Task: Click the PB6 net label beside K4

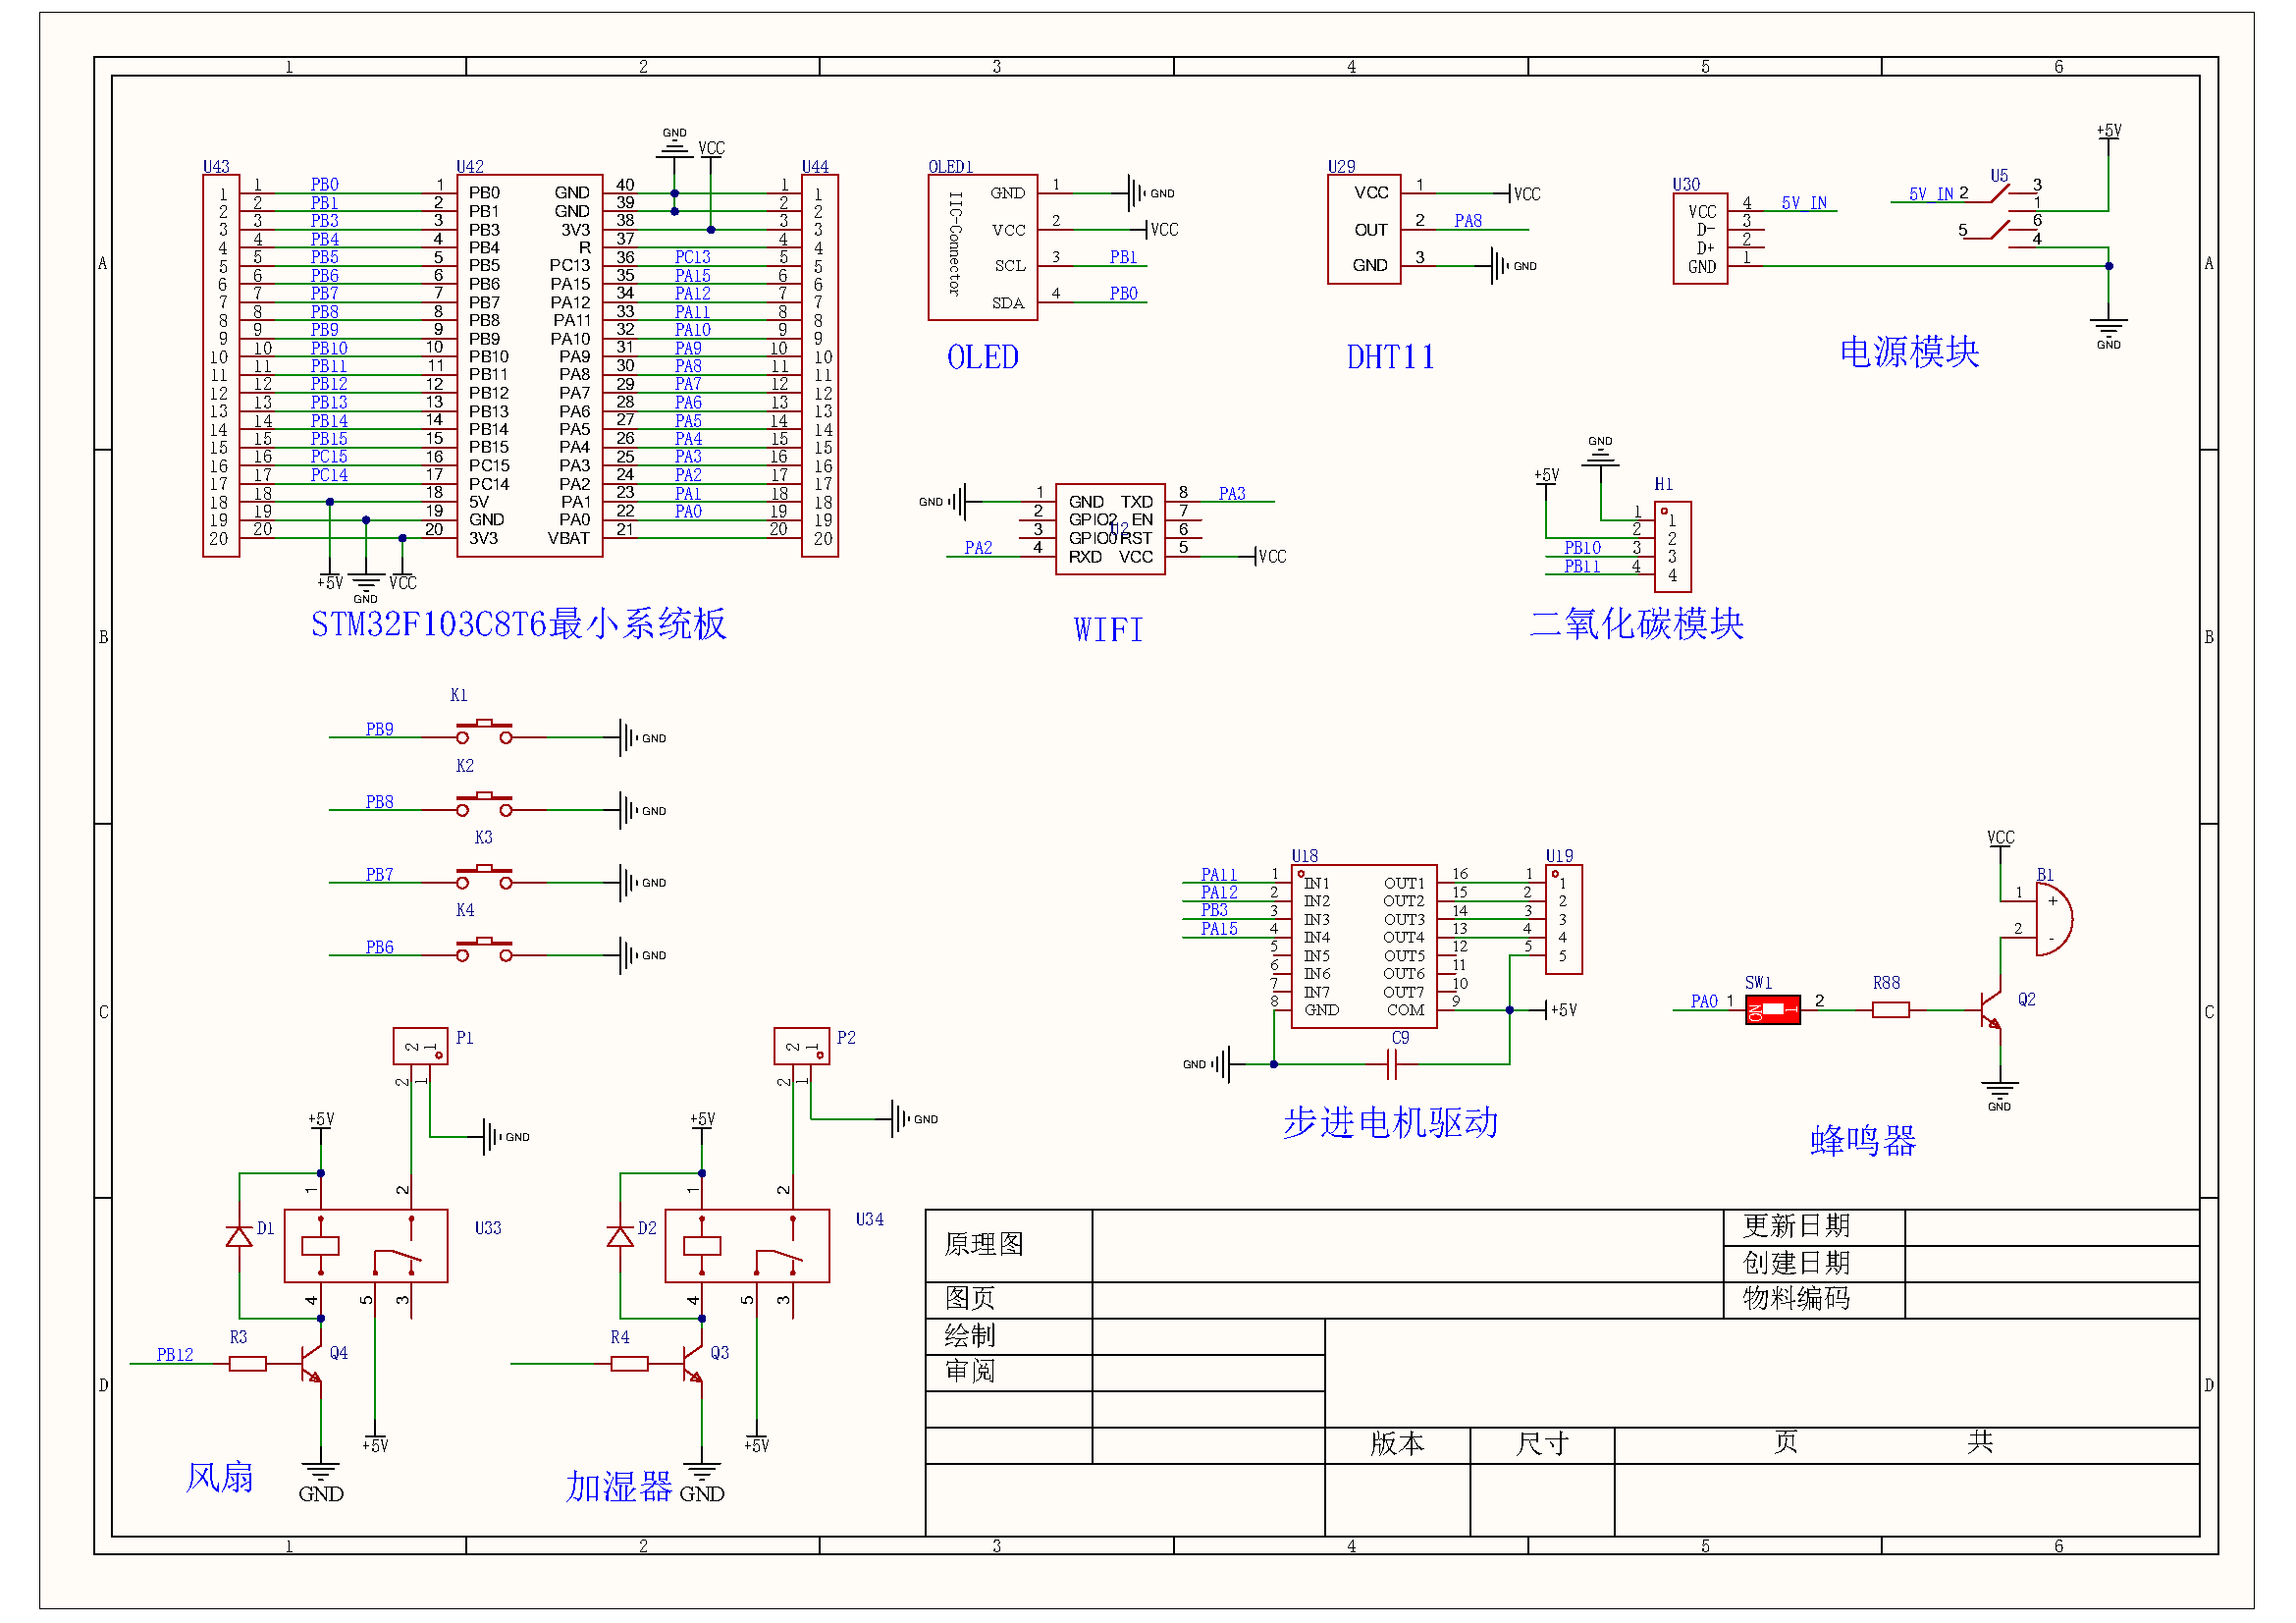Action: (380, 948)
